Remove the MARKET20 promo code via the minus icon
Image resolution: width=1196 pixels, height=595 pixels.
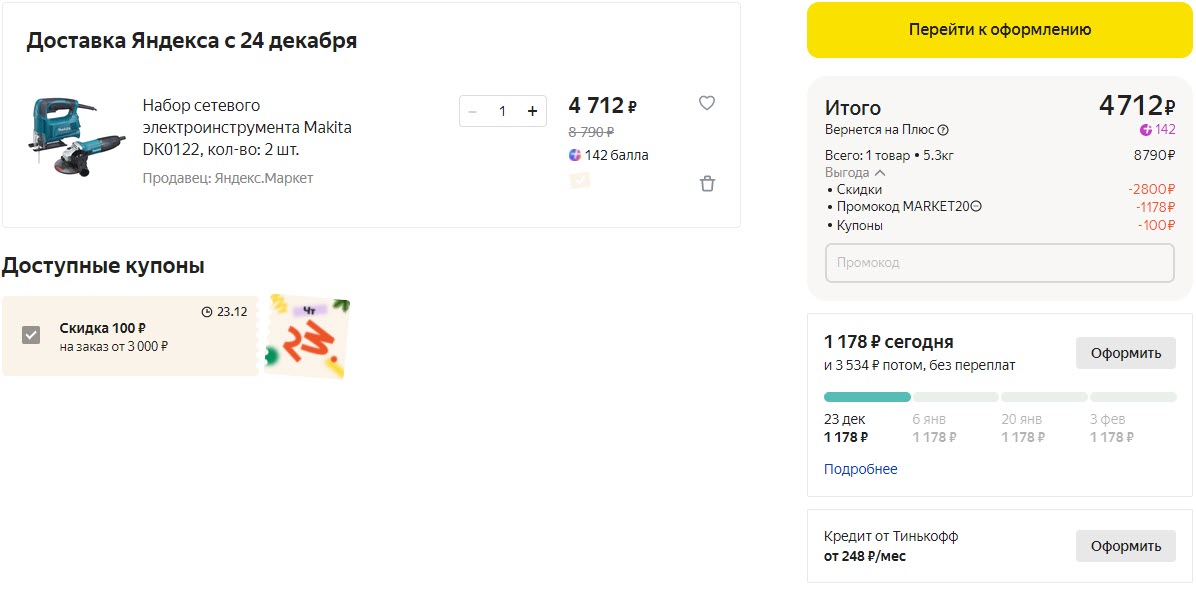coord(976,207)
